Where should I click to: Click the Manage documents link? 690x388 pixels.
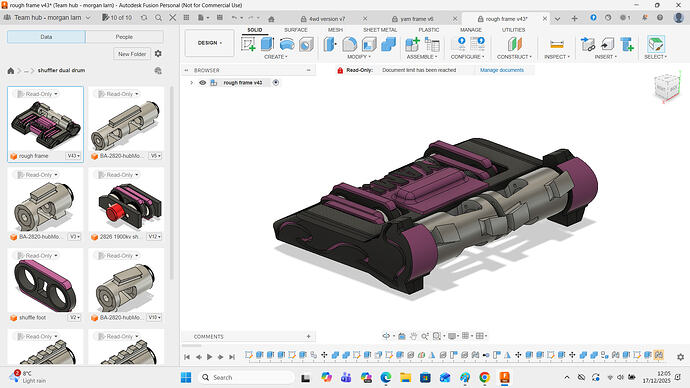pyautogui.click(x=502, y=70)
